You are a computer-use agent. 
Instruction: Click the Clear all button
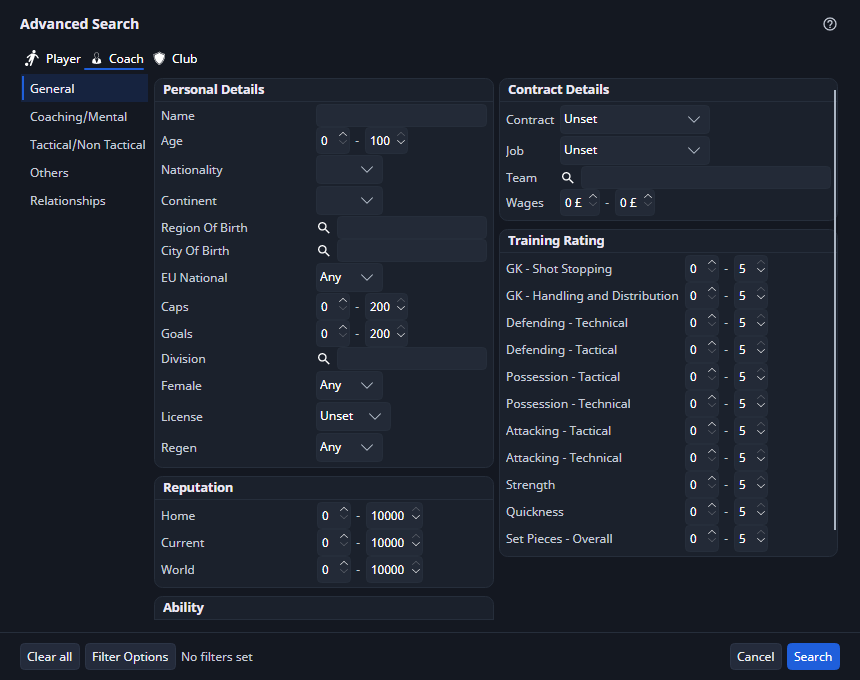tap(50, 656)
